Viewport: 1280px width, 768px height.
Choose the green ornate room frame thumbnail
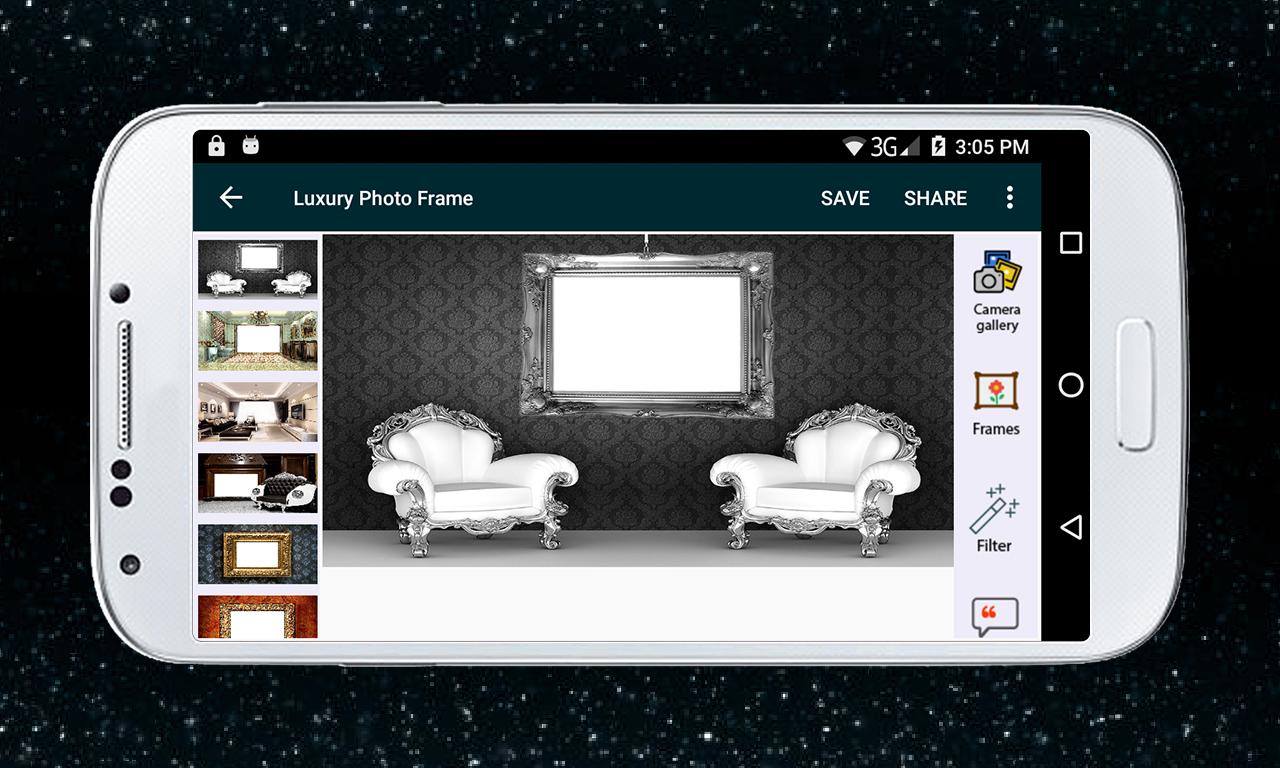tap(258, 341)
